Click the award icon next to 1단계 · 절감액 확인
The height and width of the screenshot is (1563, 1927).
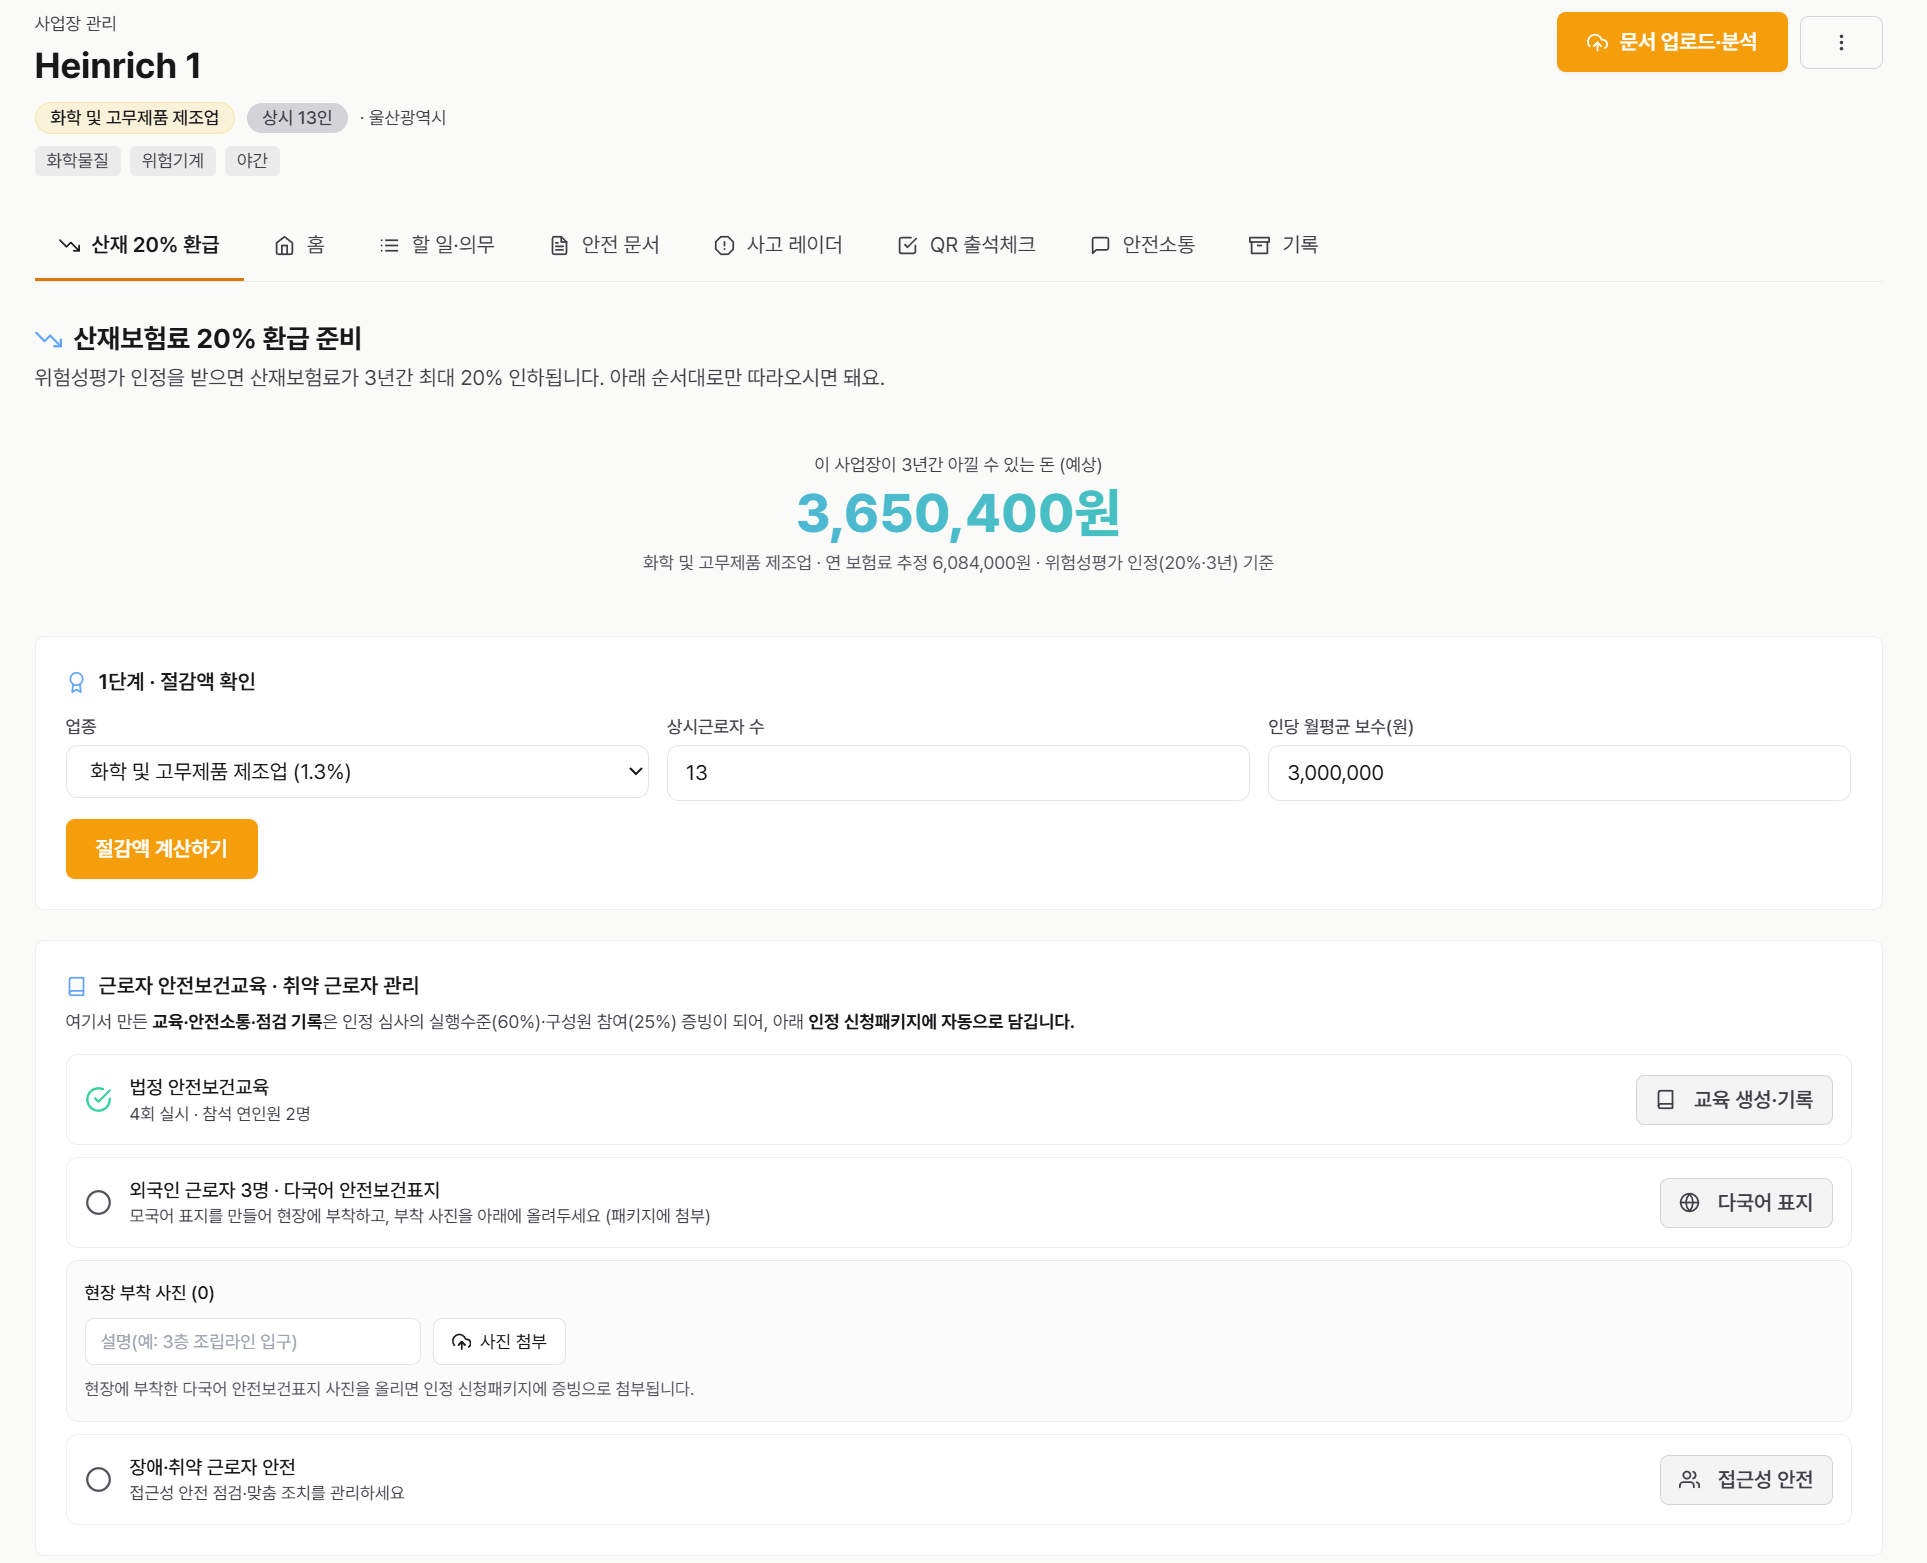[x=76, y=683]
